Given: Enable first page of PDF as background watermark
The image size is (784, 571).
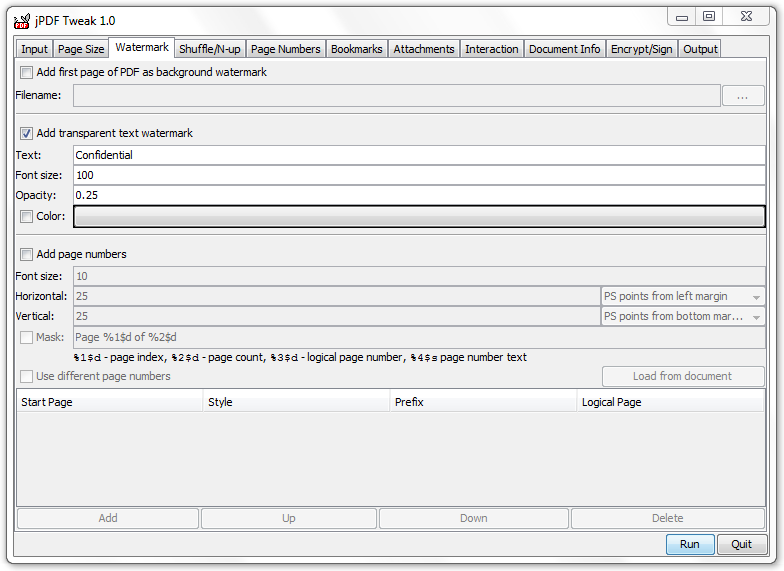Looking at the screenshot, I should pos(26,72).
